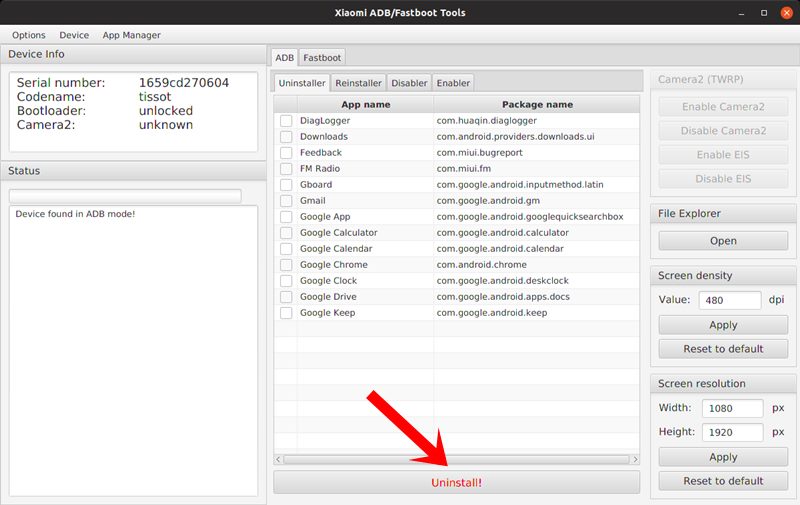This screenshot has height=505, width=800.
Task: Focus the dpi value field
Action: tap(730, 300)
